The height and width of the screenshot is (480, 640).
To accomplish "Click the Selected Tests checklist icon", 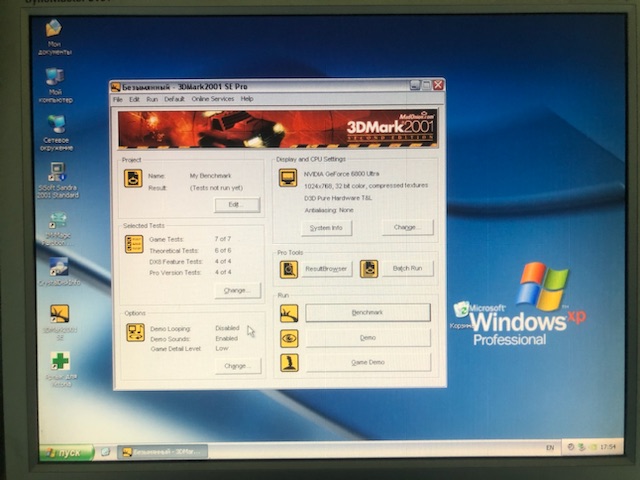I will click(134, 244).
